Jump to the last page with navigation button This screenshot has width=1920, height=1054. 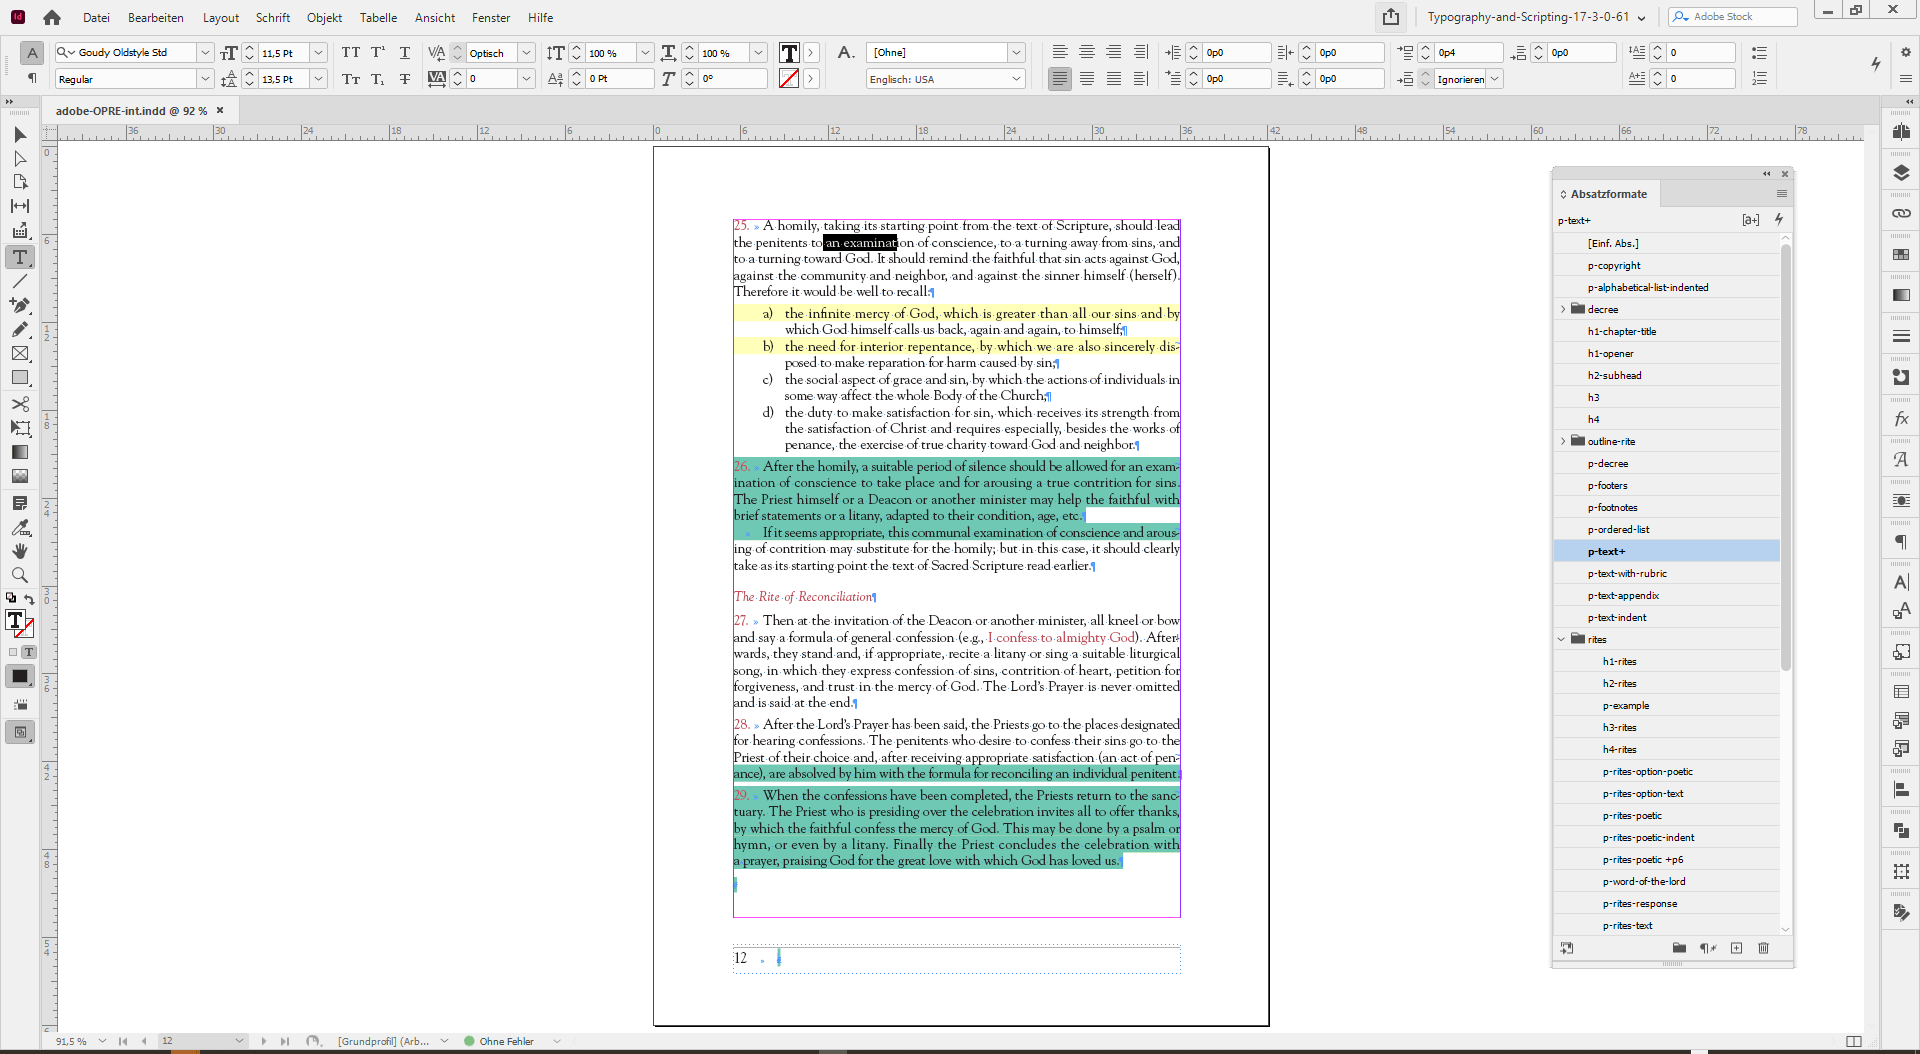point(285,1041)
